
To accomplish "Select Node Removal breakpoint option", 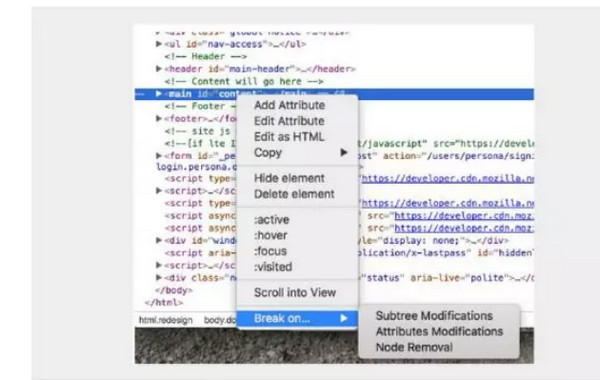I will (414, 347).
